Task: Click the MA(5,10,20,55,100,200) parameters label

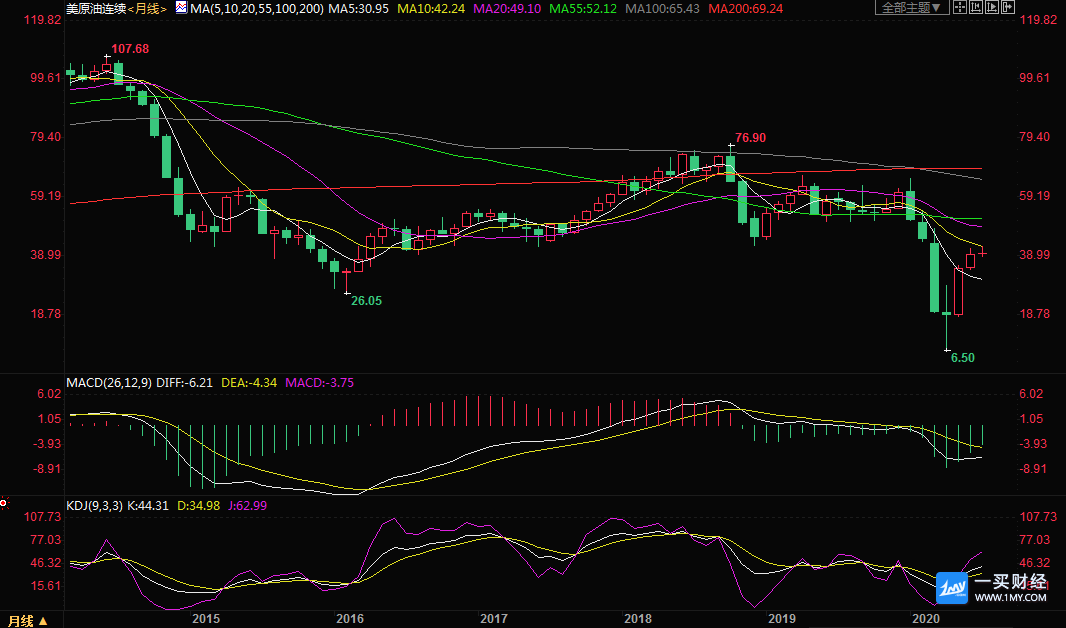Action: pyautogui.click(x=257, y=9)
